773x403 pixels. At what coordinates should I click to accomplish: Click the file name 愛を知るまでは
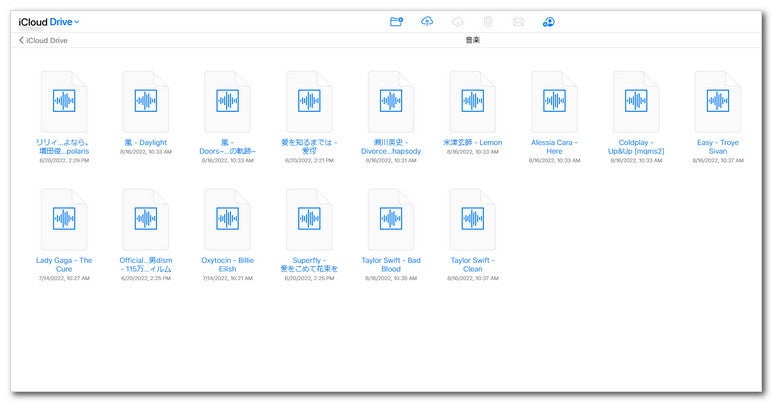pyautogui.click(x=309, y=147)
